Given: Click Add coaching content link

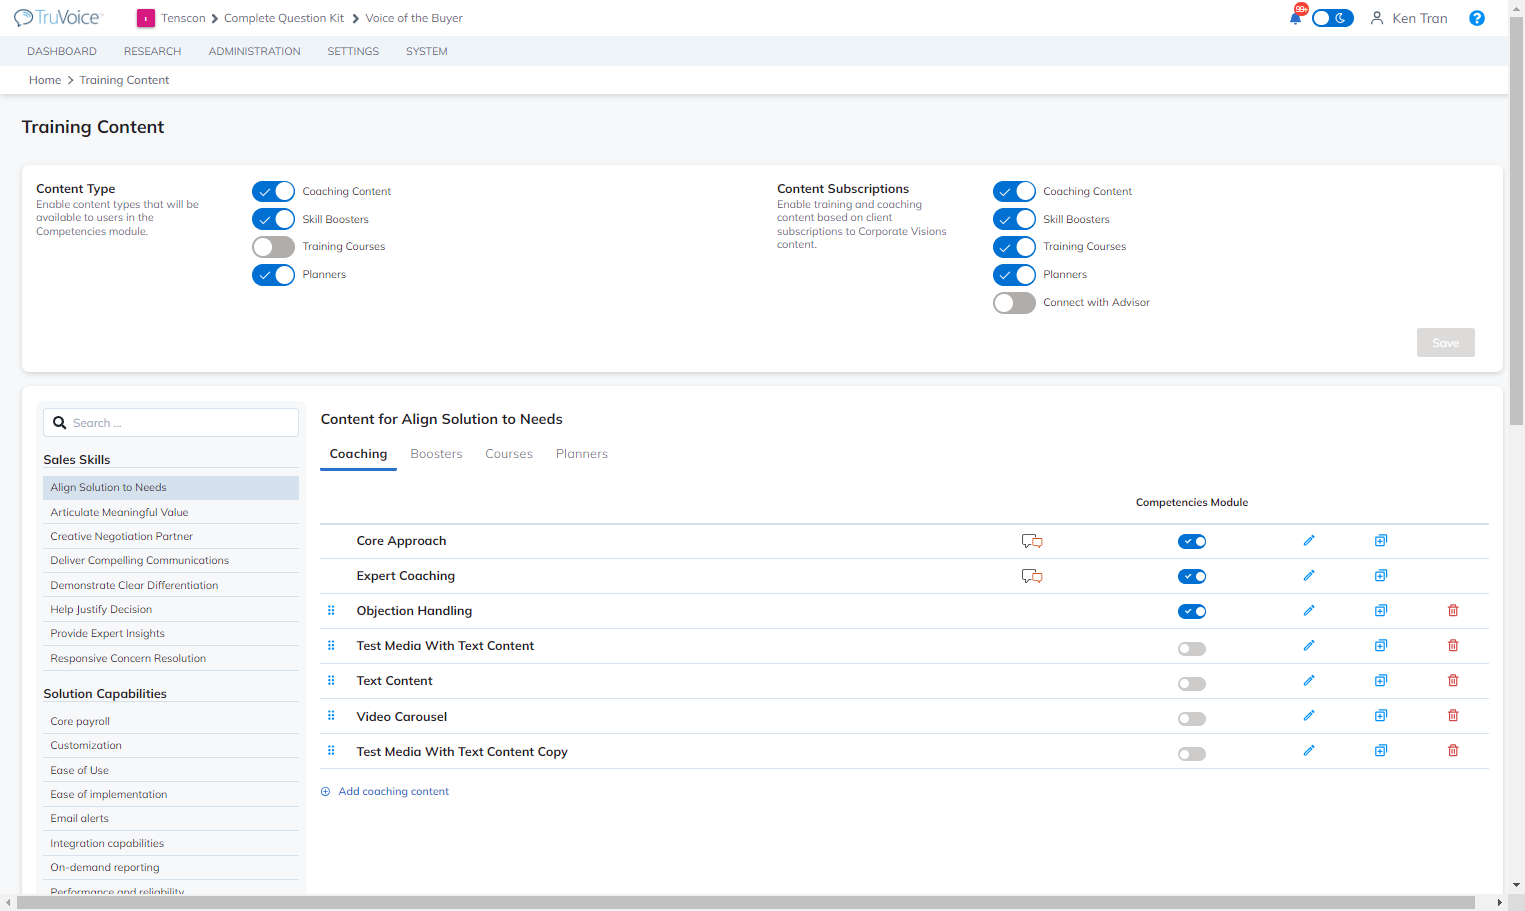Looking at the screenshot, I should tap(385, 791).
